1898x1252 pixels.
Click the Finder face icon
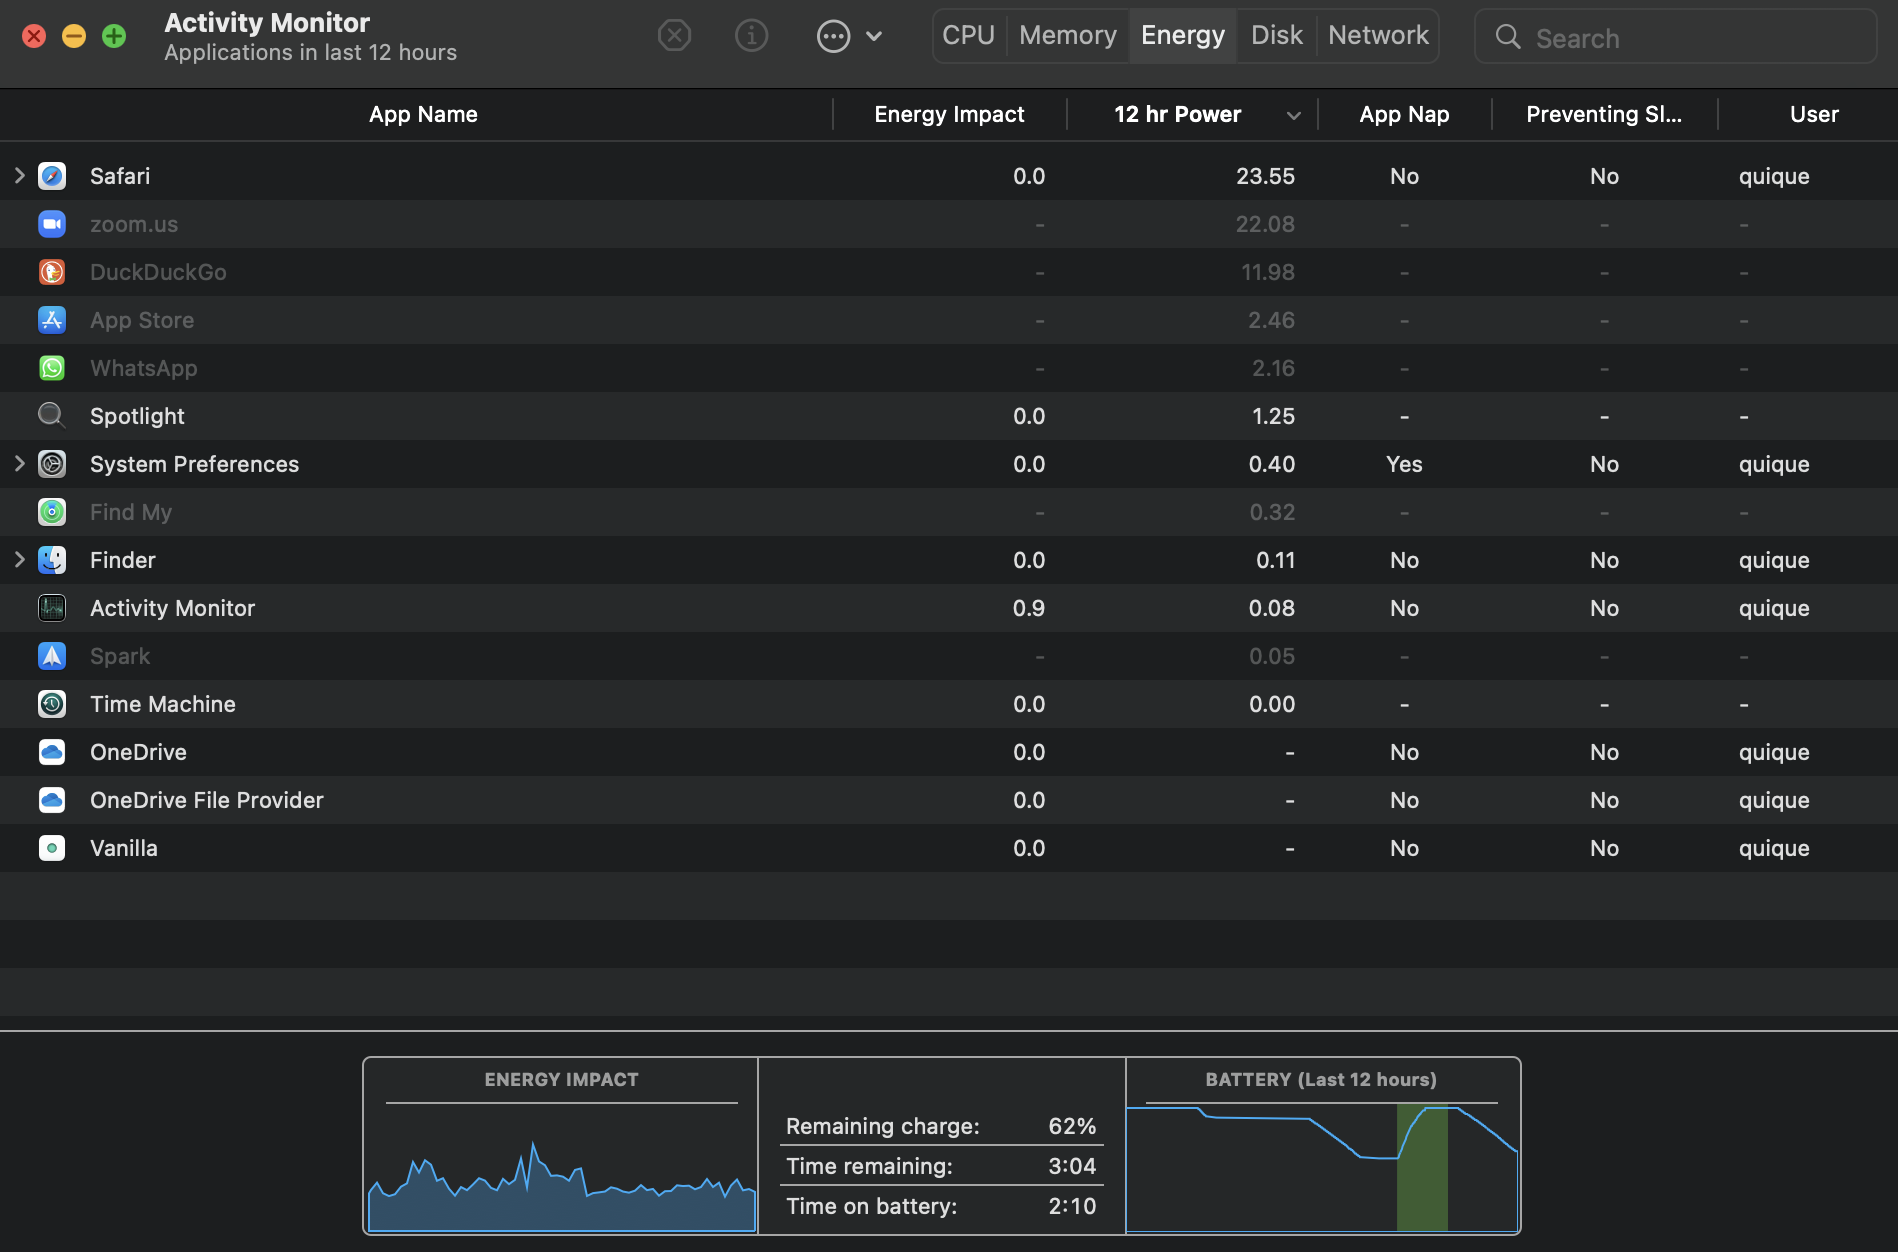tap(52, 560)
